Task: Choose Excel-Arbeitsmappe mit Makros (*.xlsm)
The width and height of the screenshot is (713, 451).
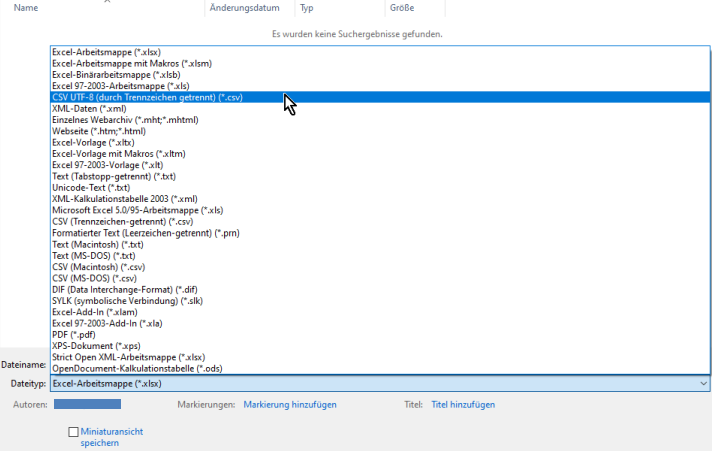Action: click(131, 63)
